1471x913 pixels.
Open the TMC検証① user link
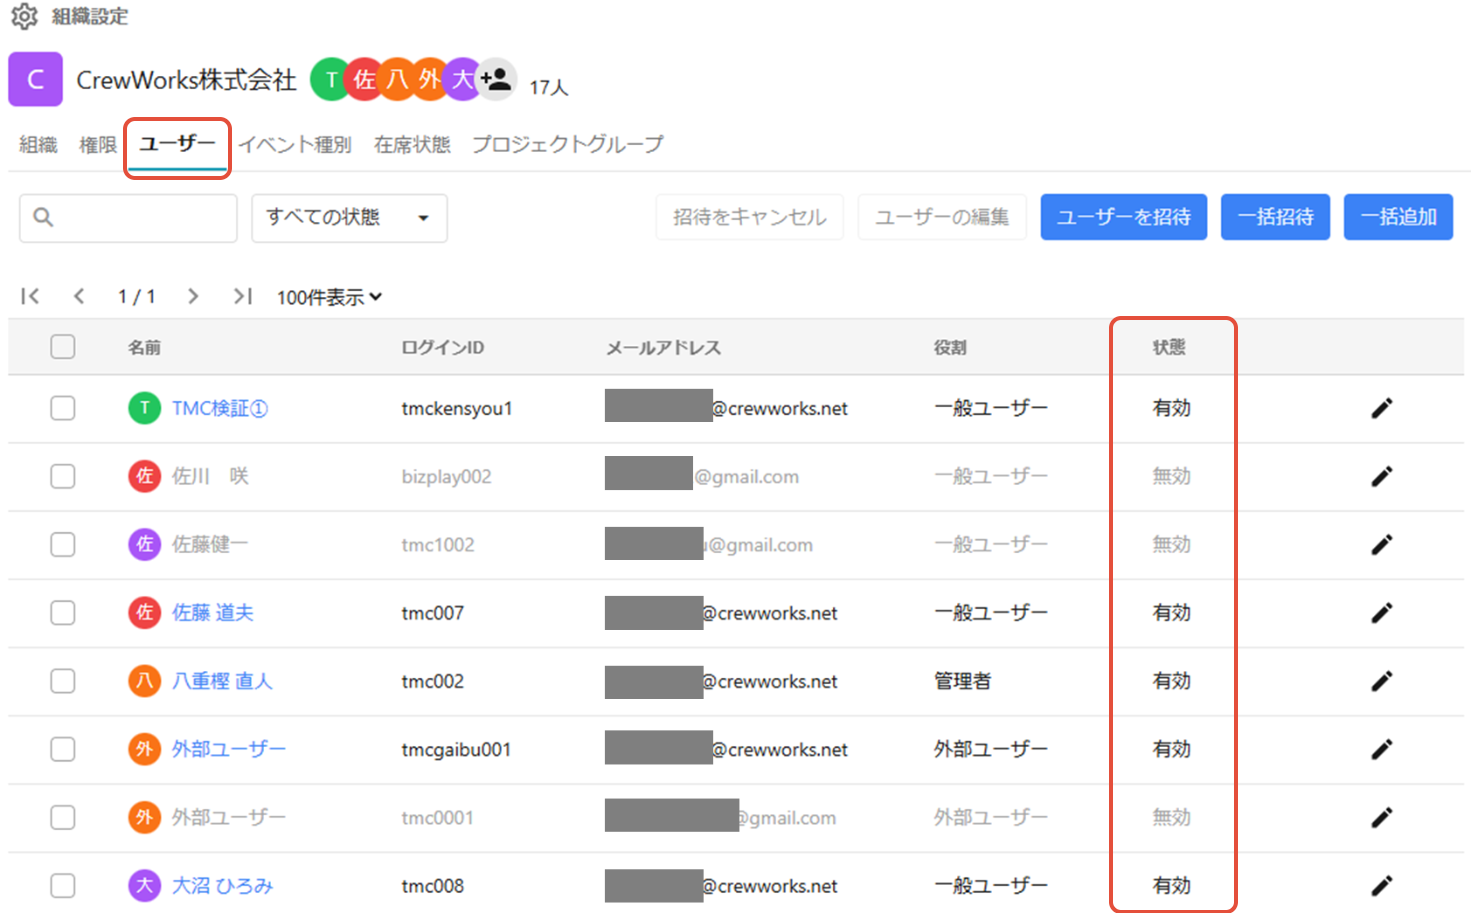(220, 408)
